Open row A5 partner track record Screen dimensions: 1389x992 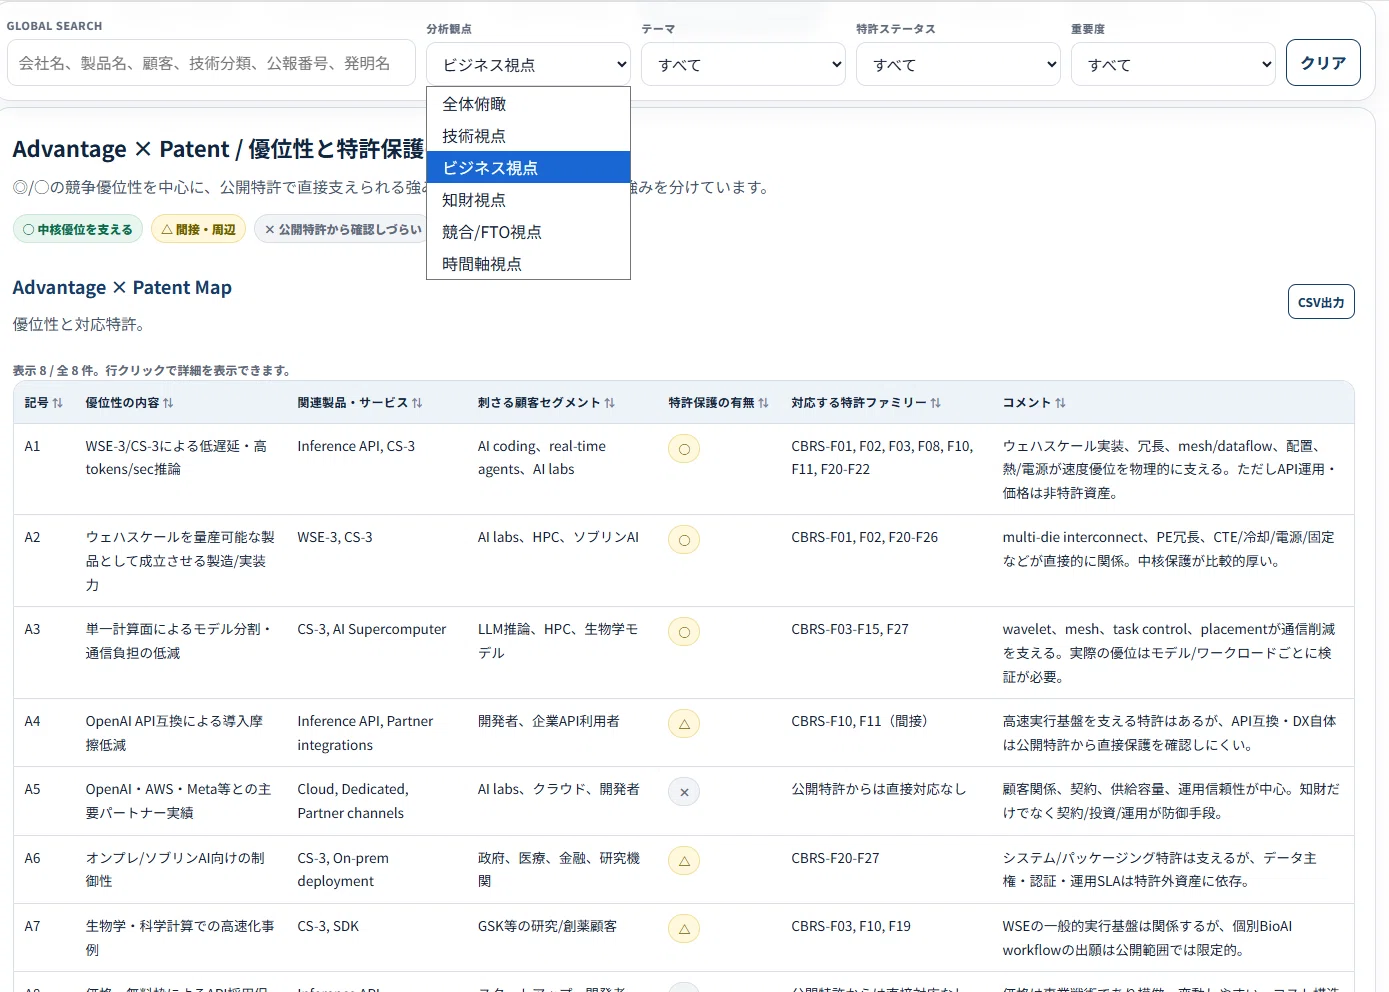tap(683, 801)
